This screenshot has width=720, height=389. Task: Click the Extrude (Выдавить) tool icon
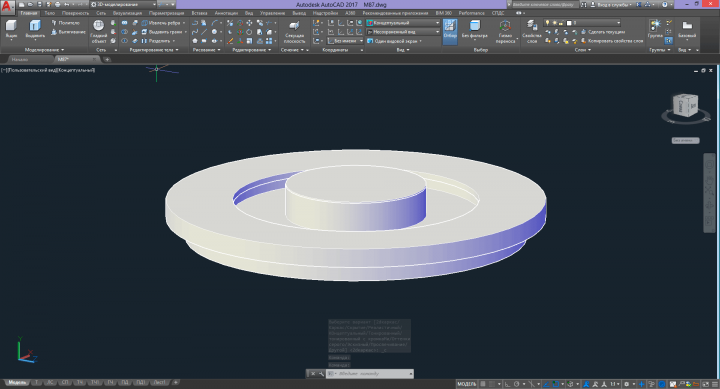point(35,29)
